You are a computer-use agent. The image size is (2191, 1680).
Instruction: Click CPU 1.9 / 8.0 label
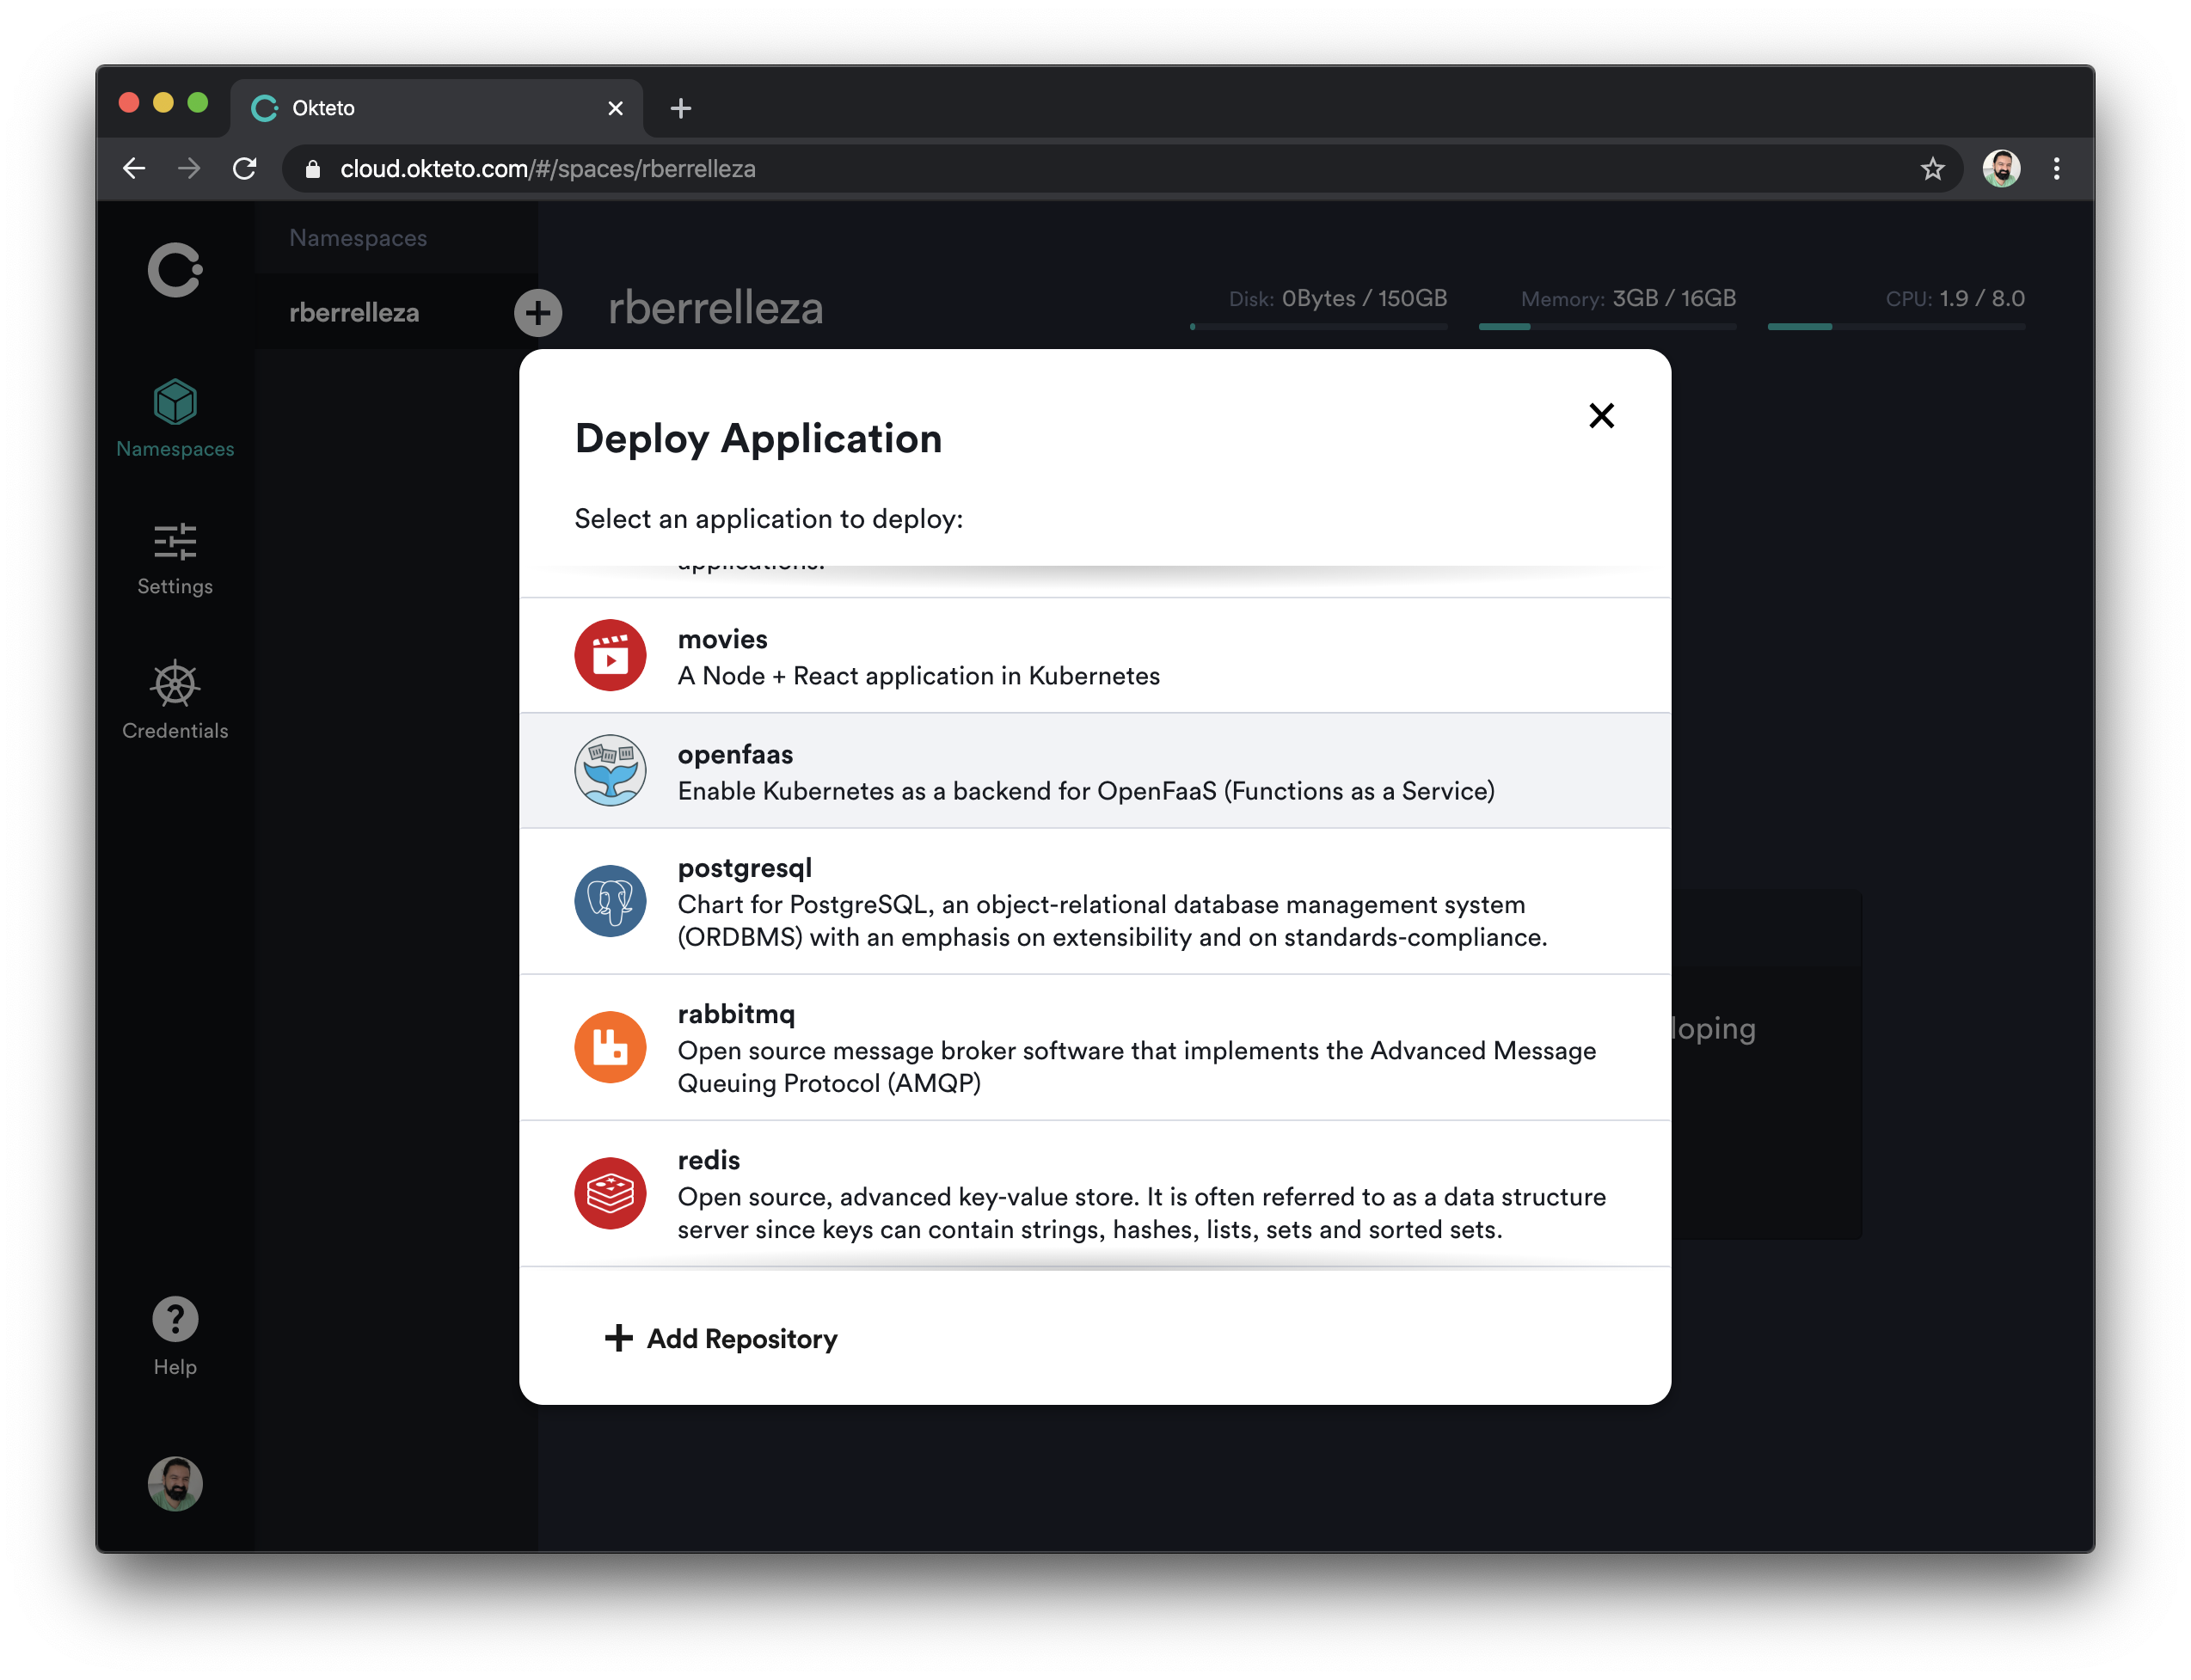pos(1955,298)
